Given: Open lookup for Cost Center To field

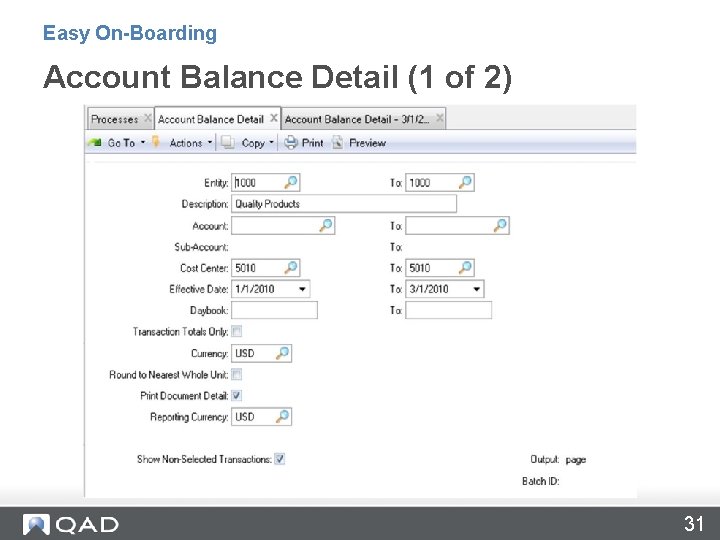Looking at the screenshot, I should 465,268.
